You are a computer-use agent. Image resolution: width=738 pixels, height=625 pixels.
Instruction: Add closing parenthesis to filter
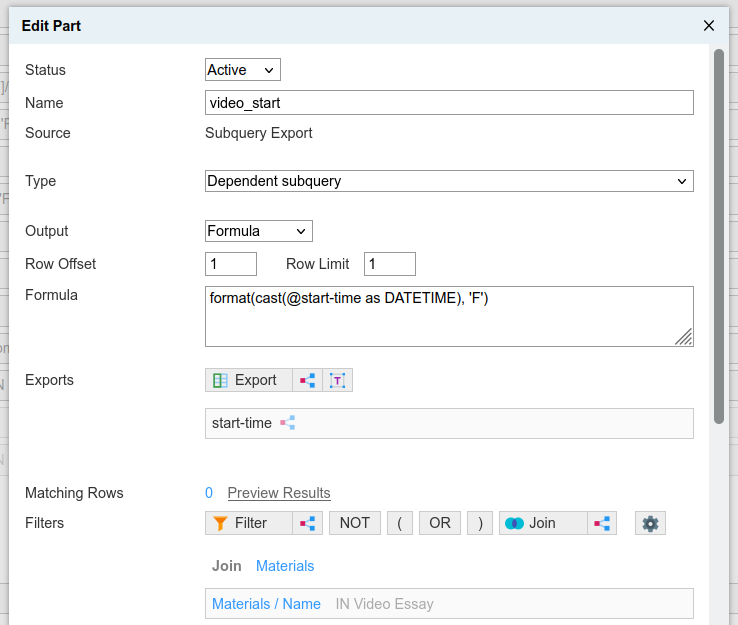pos(480,523)
